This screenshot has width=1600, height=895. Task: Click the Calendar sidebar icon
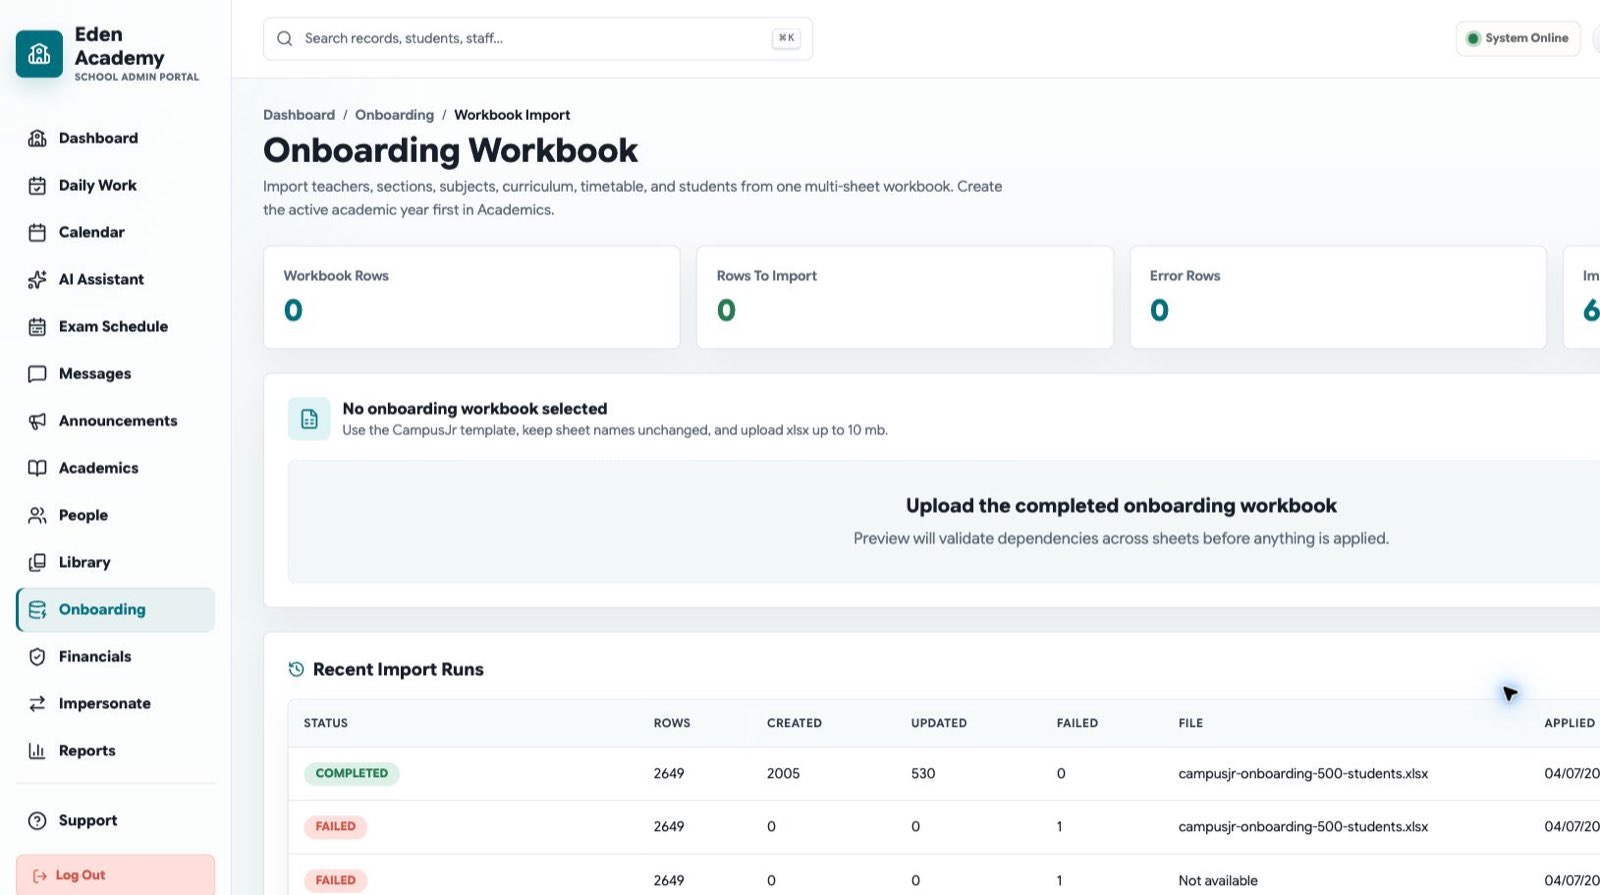[x=37, y=232]
